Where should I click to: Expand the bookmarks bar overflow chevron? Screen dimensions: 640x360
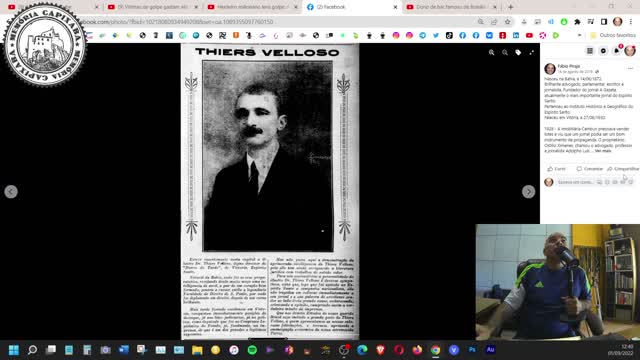(579, 36)
